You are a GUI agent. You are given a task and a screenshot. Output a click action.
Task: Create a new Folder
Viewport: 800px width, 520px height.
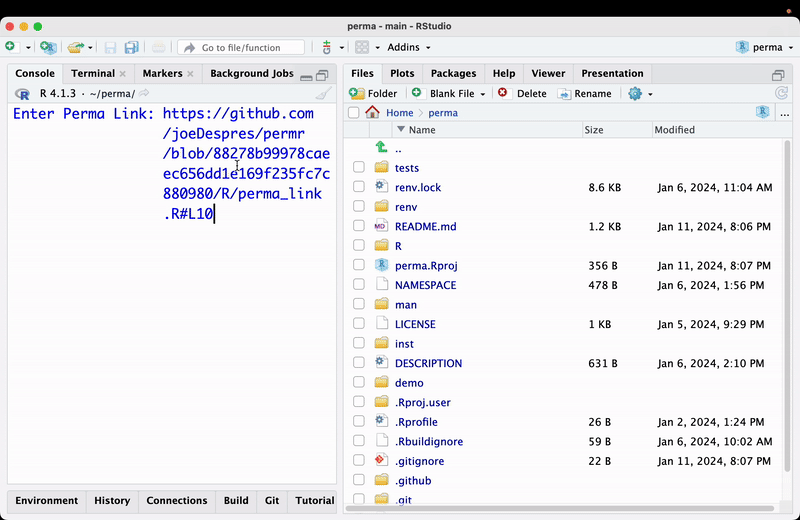373,93
